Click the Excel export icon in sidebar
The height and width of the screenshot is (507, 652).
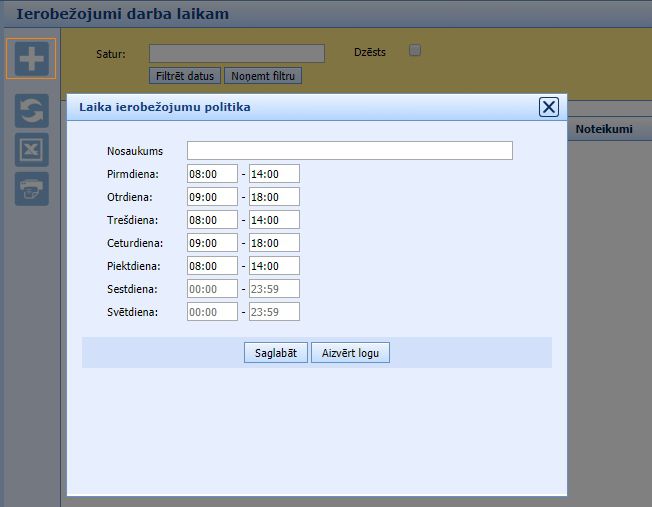click(x=31, y=150)
